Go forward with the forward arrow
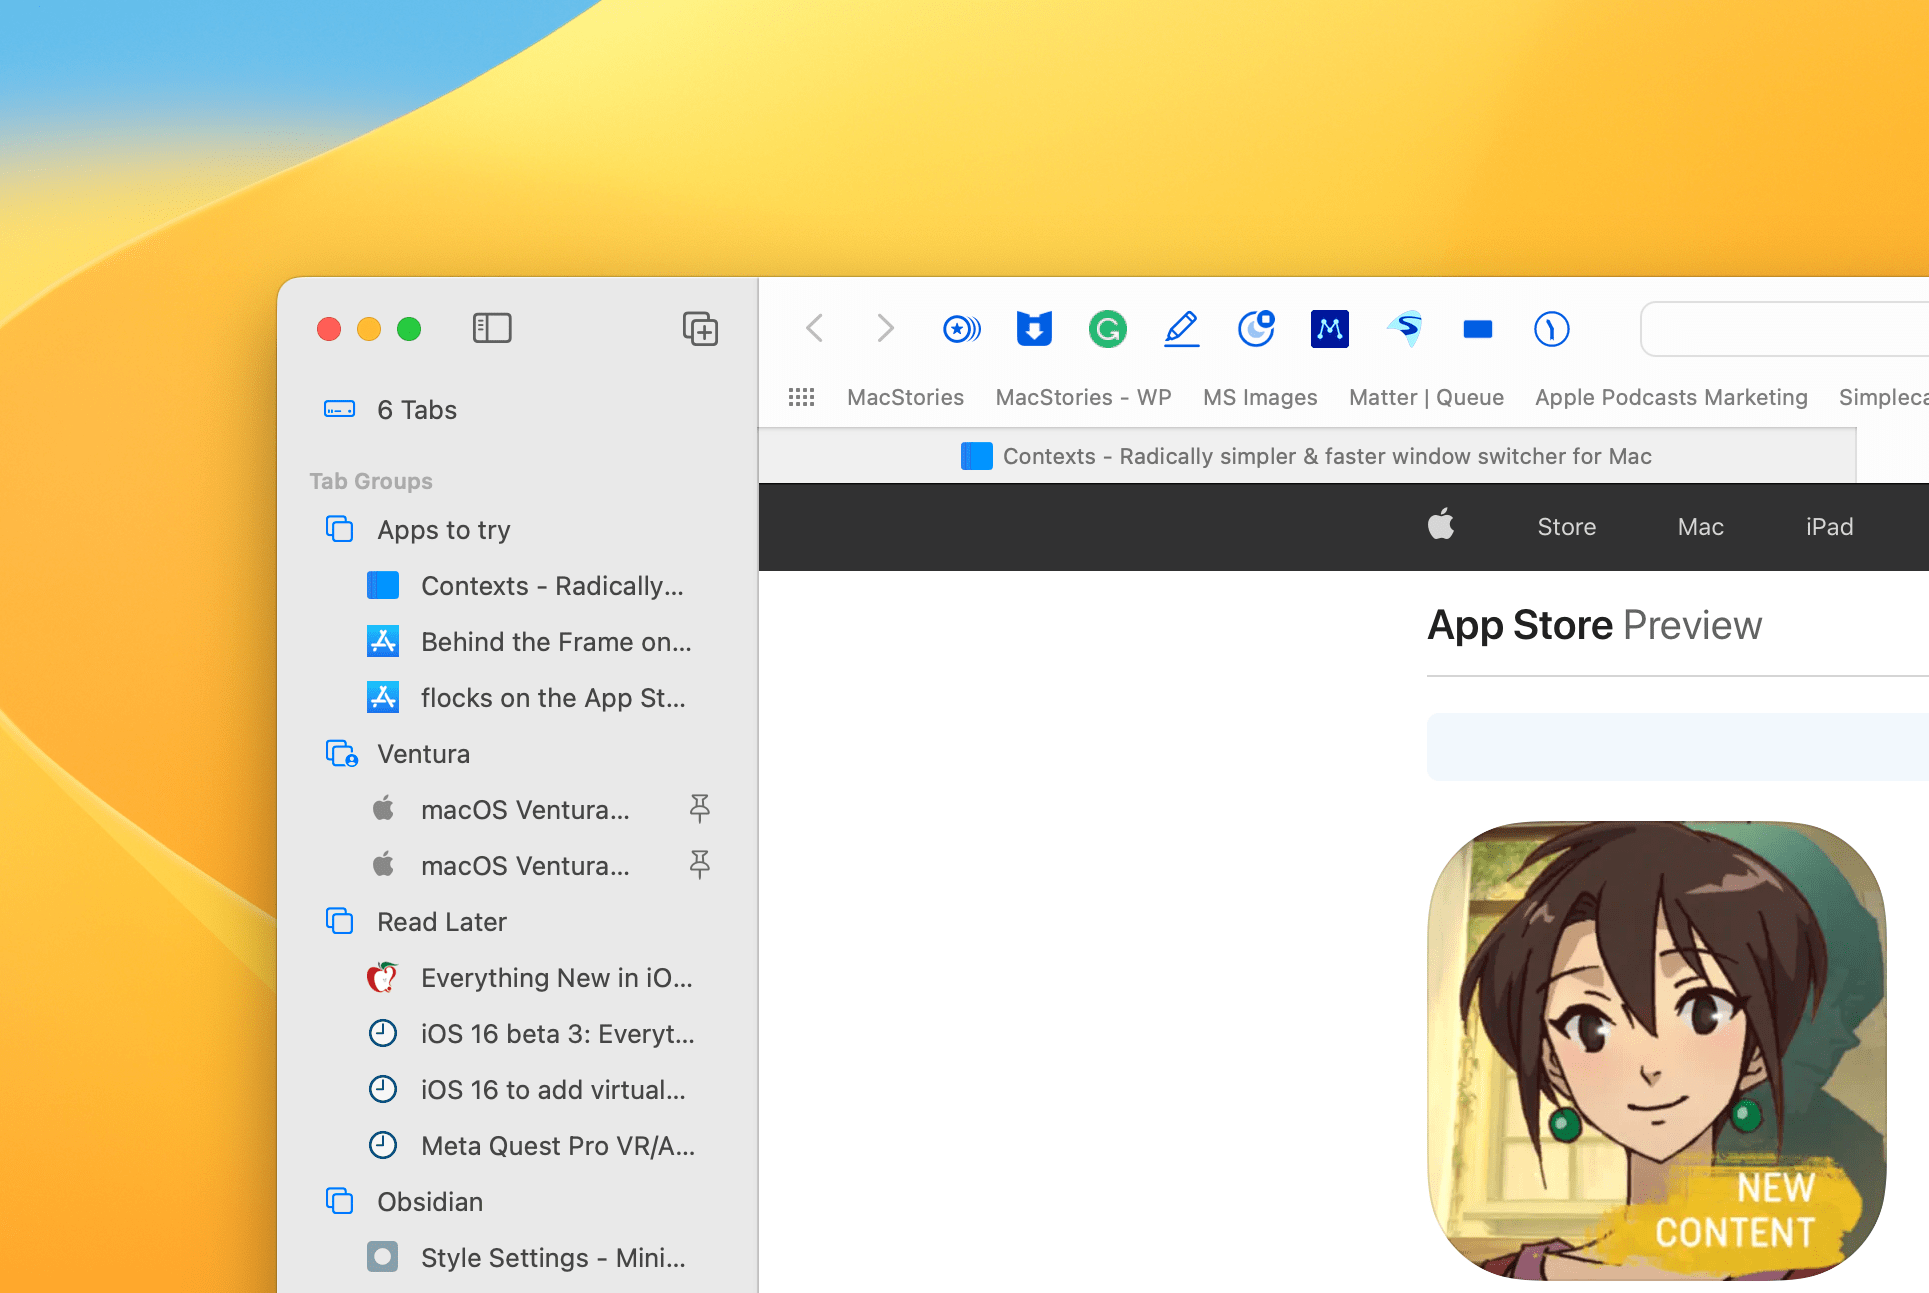The image size is (1929, 1293). point(884,328)
